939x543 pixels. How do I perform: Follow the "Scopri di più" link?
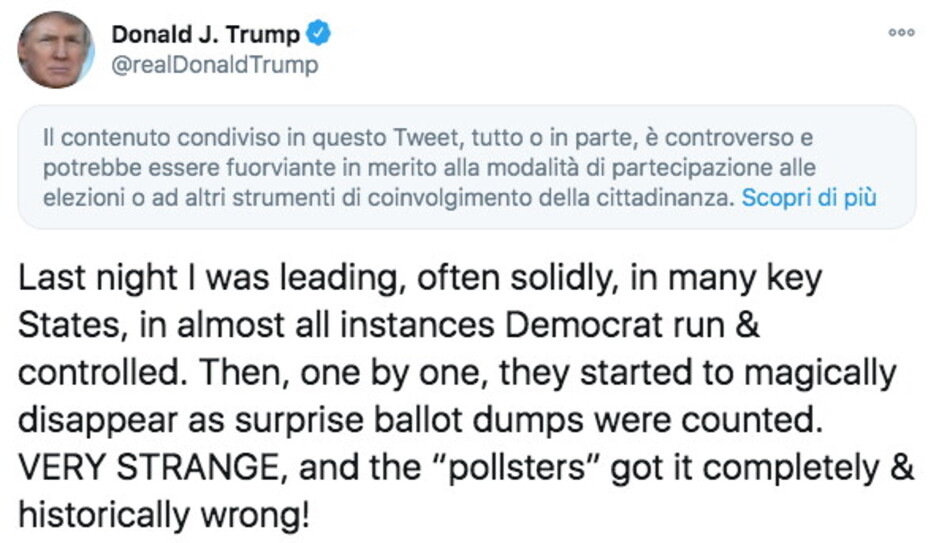[x=808, y=197]
